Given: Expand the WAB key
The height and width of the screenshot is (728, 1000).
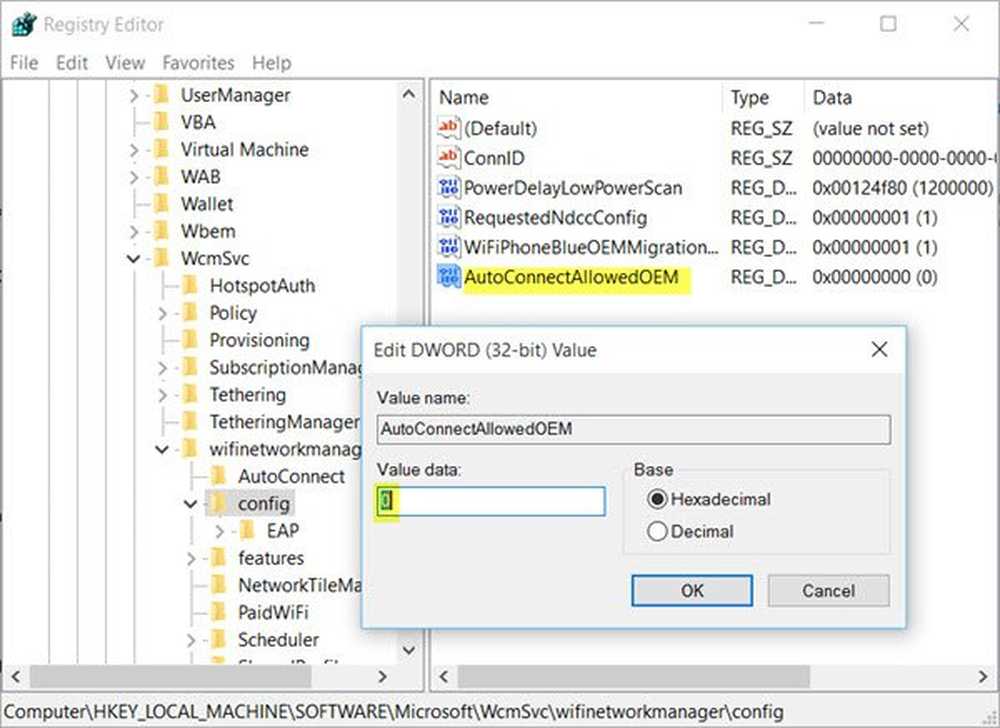Looking at the screenshot, I should point(133,177).
